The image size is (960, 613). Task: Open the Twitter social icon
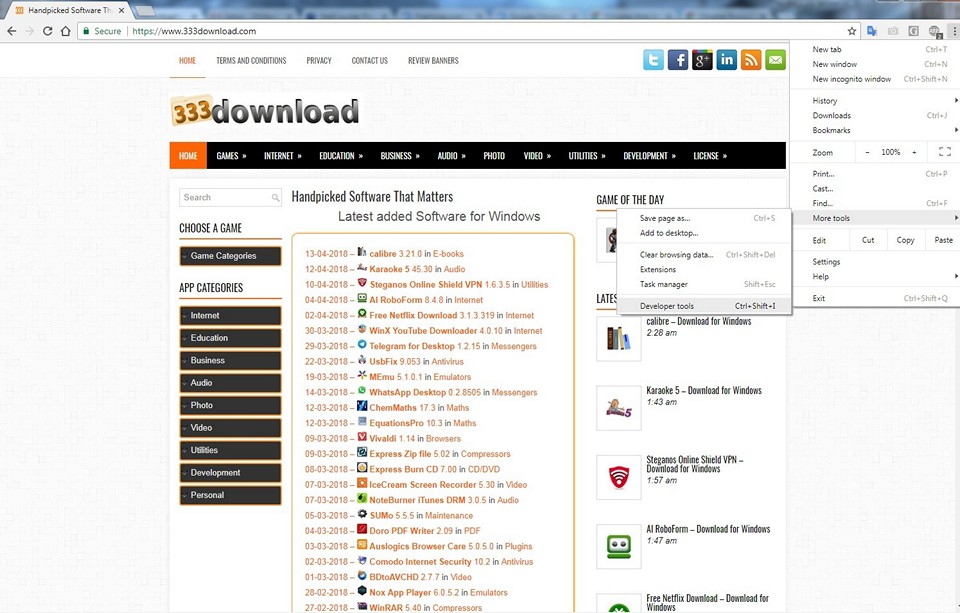(x=653, y=60)
